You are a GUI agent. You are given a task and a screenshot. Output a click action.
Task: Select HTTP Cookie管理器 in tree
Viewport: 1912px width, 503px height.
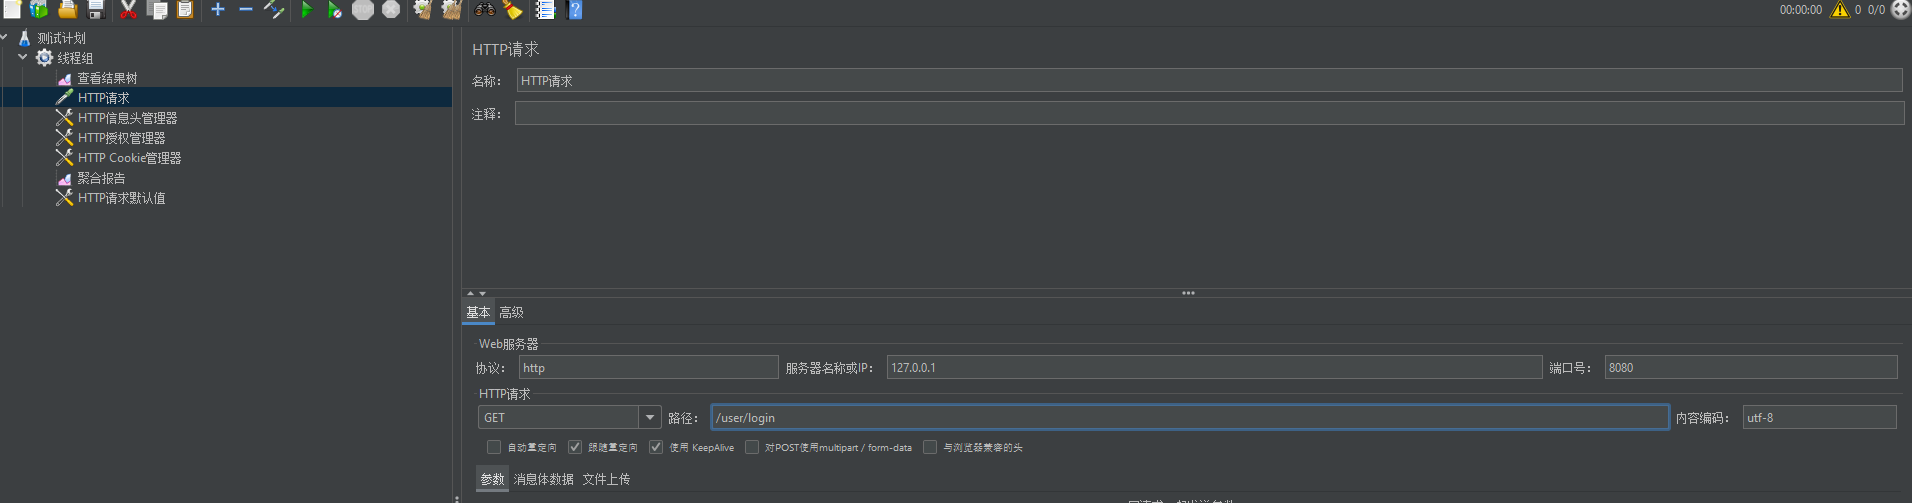tap(130, 158)
